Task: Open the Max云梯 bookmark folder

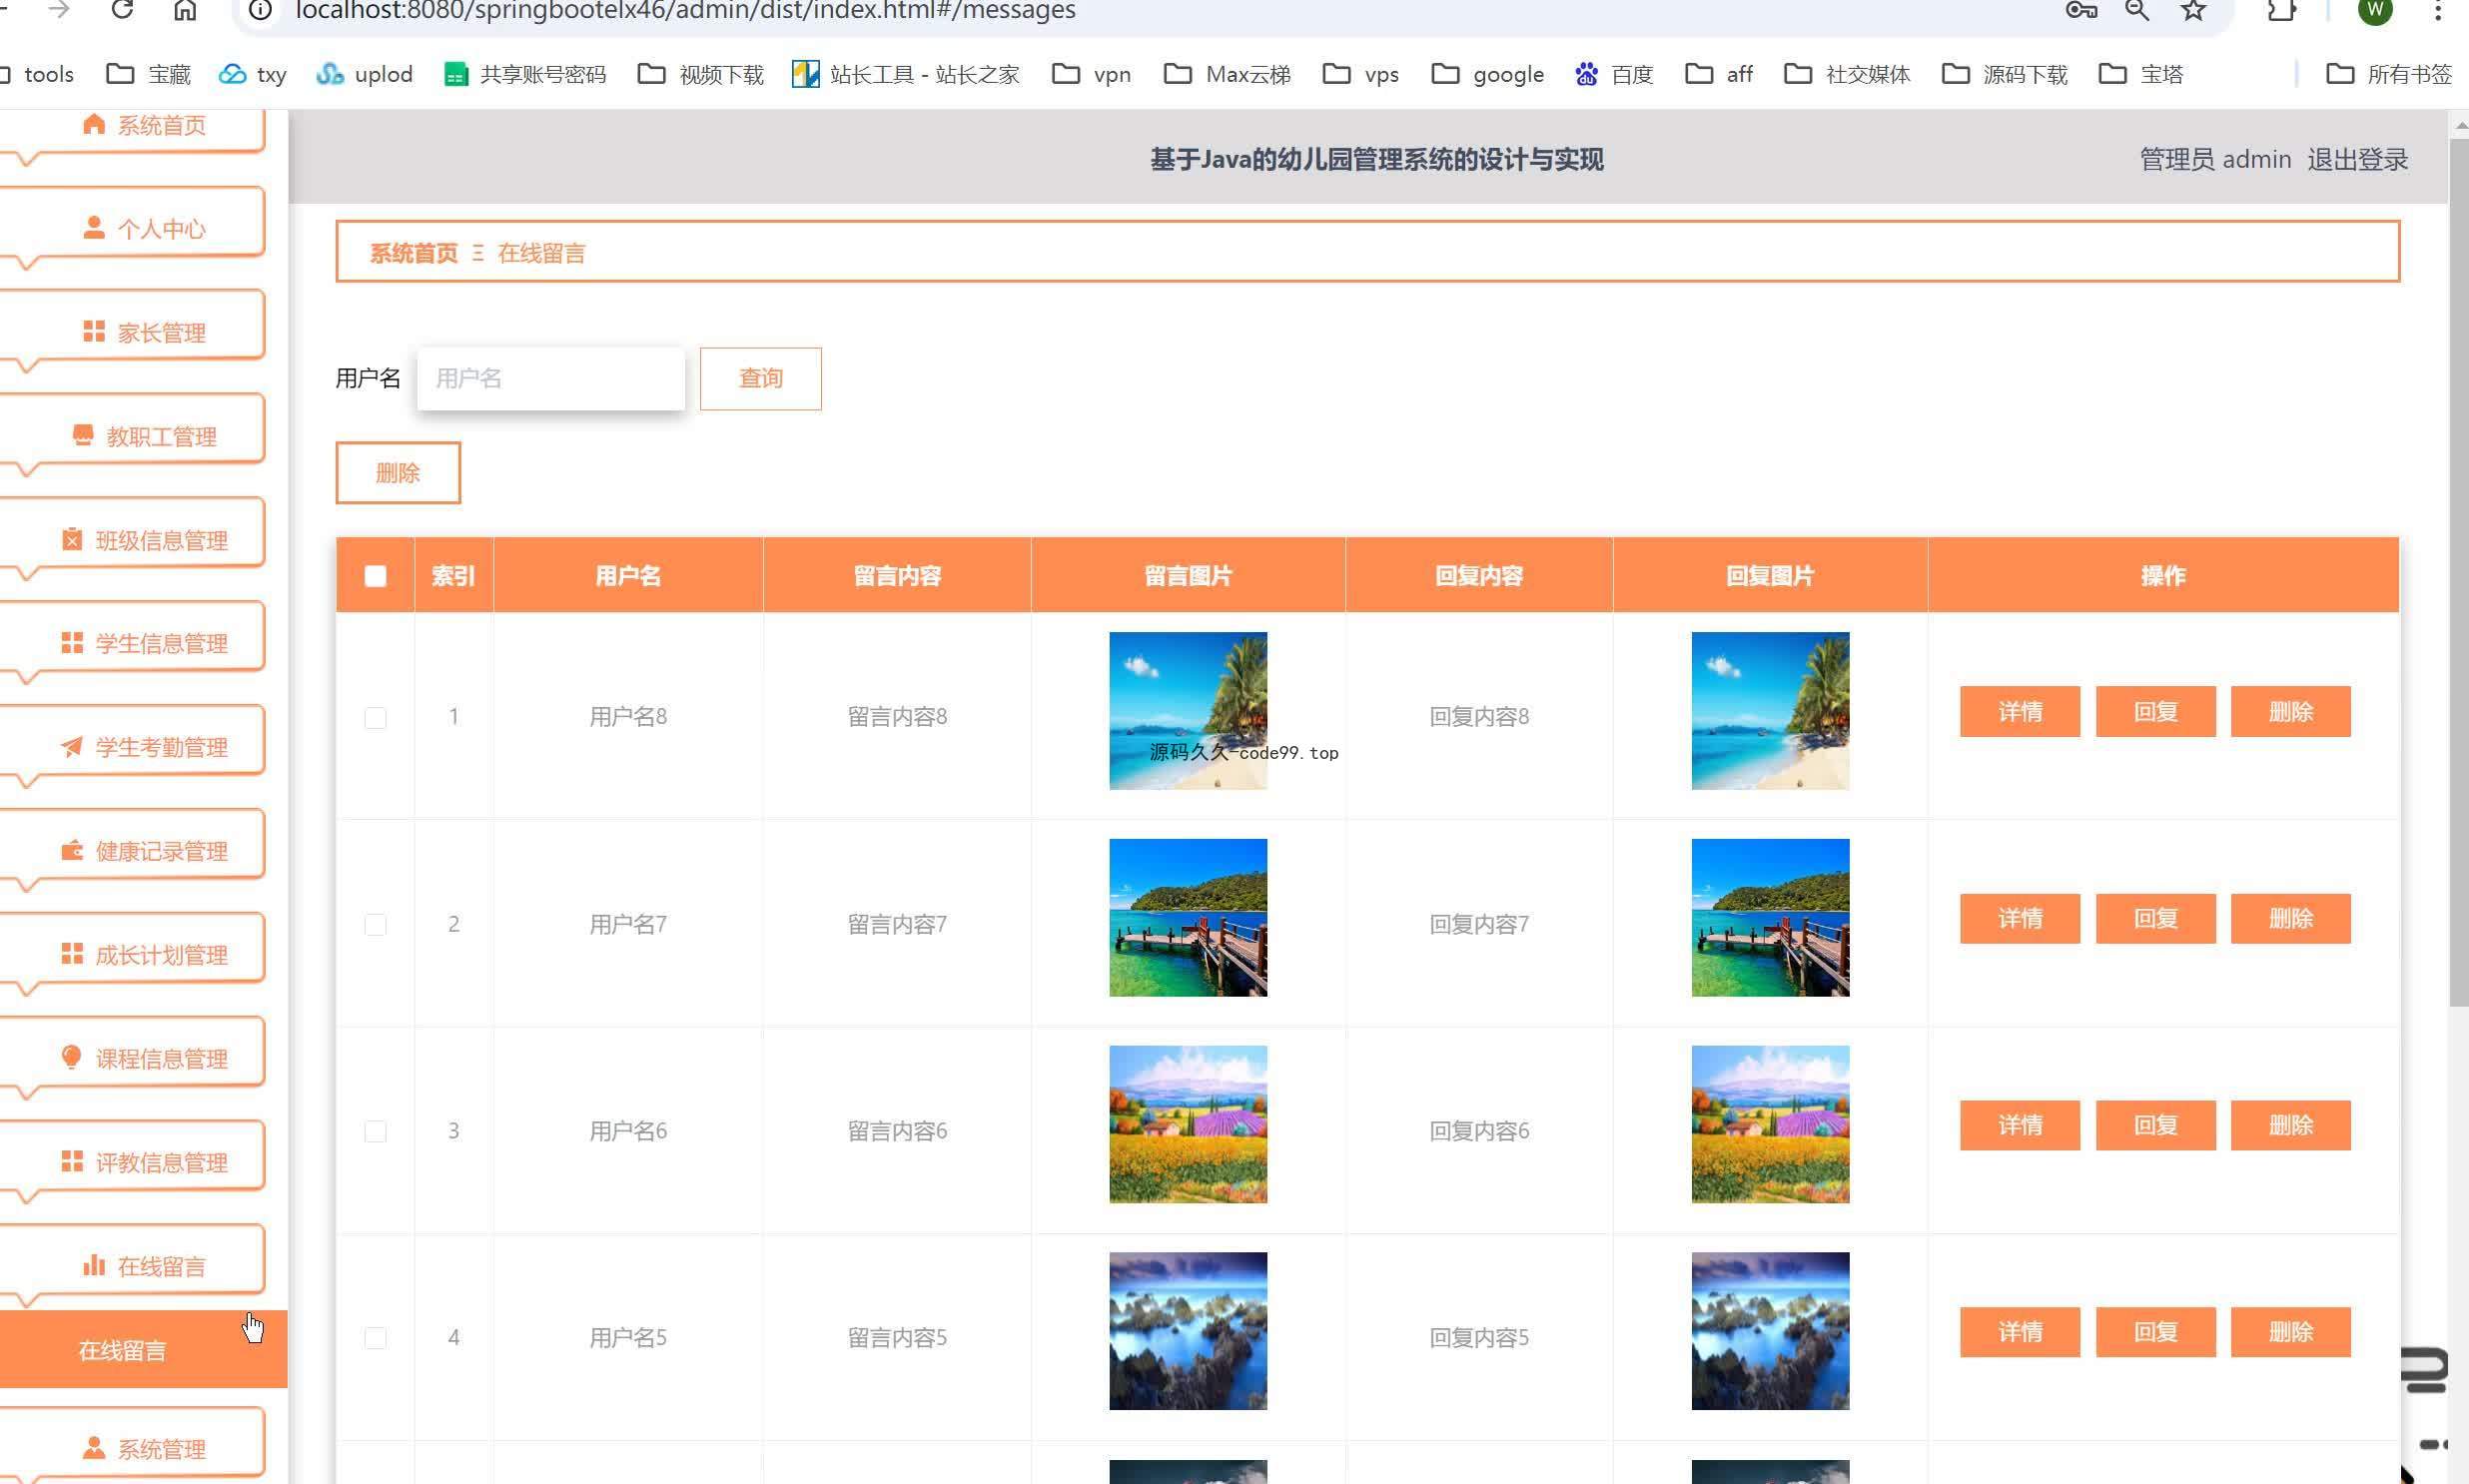Action: coord(1228,74)
